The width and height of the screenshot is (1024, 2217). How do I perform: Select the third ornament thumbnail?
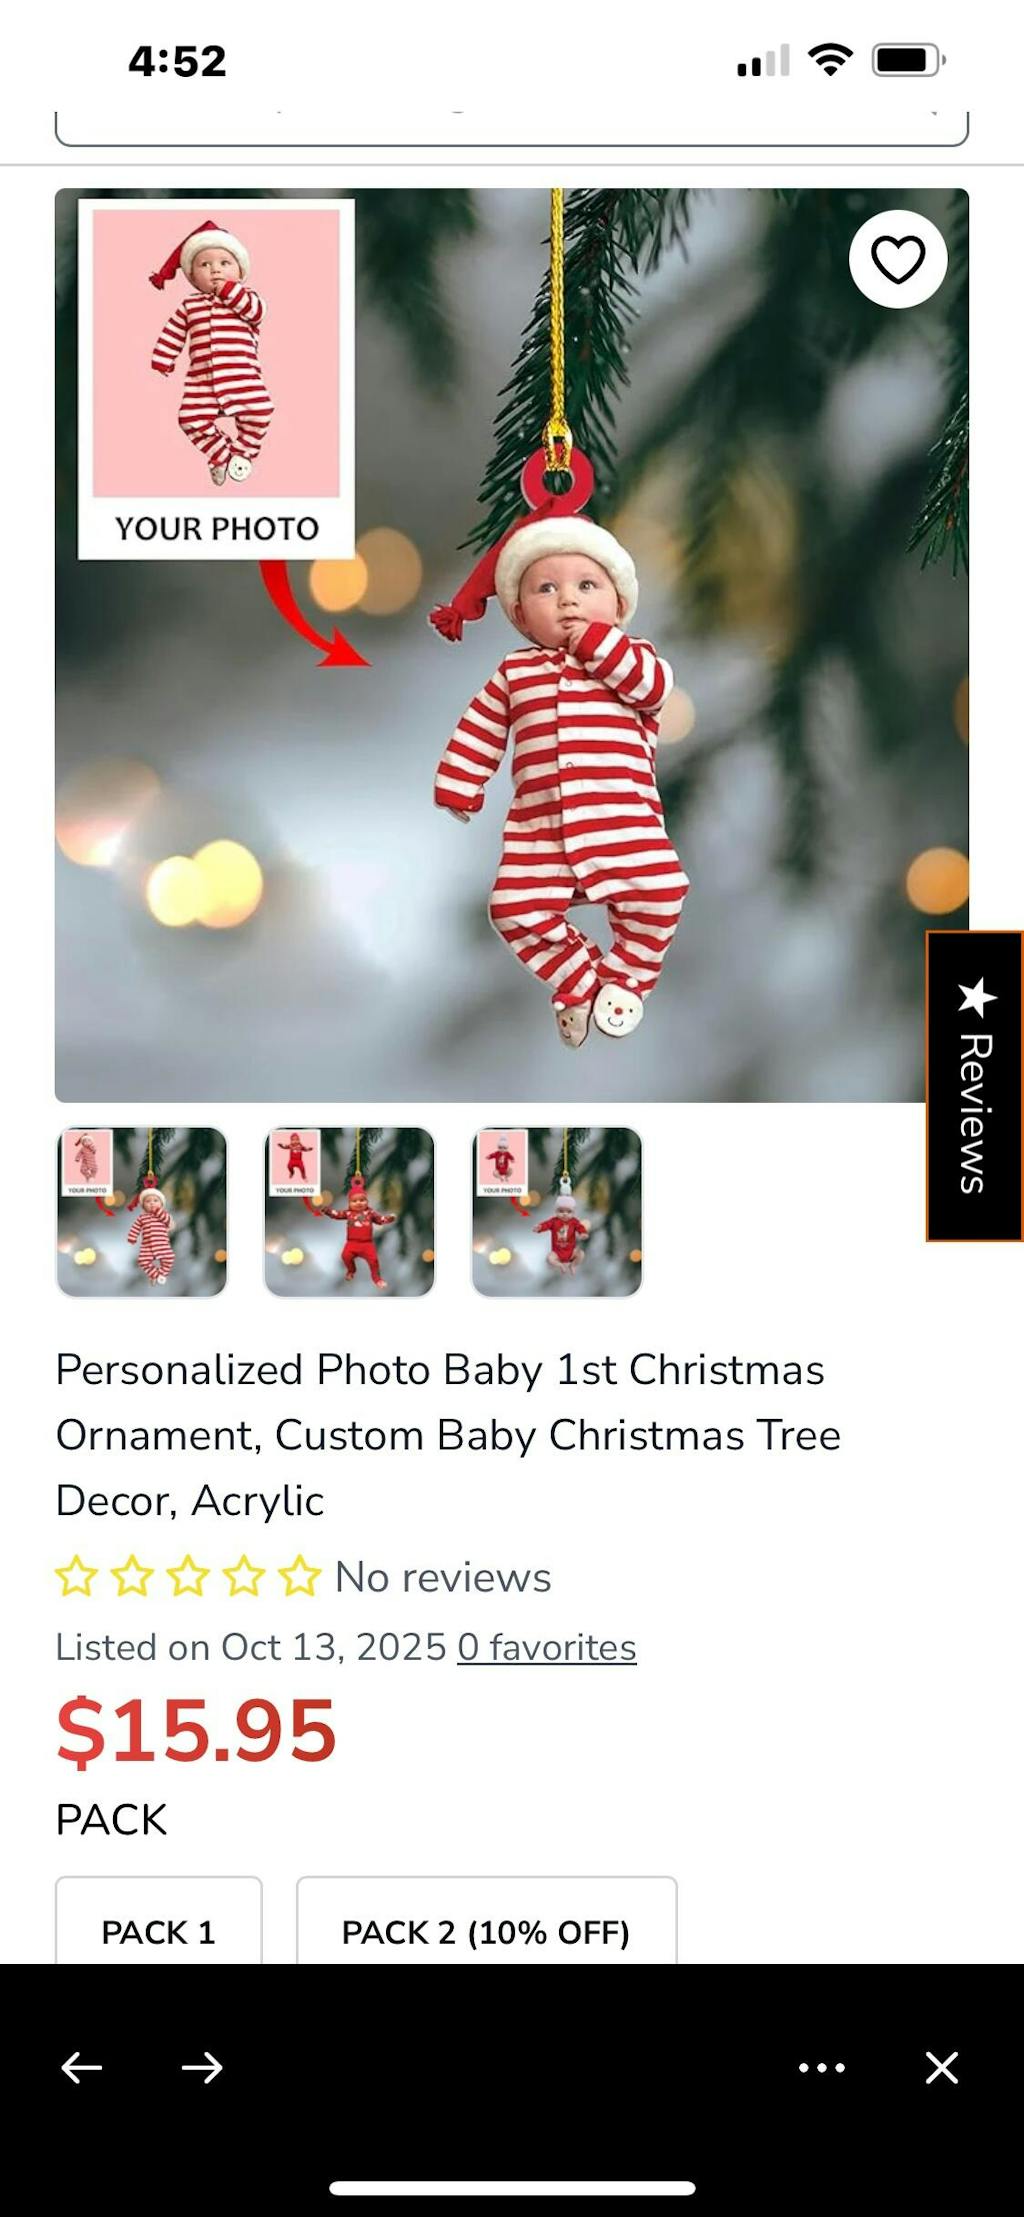557,1212
